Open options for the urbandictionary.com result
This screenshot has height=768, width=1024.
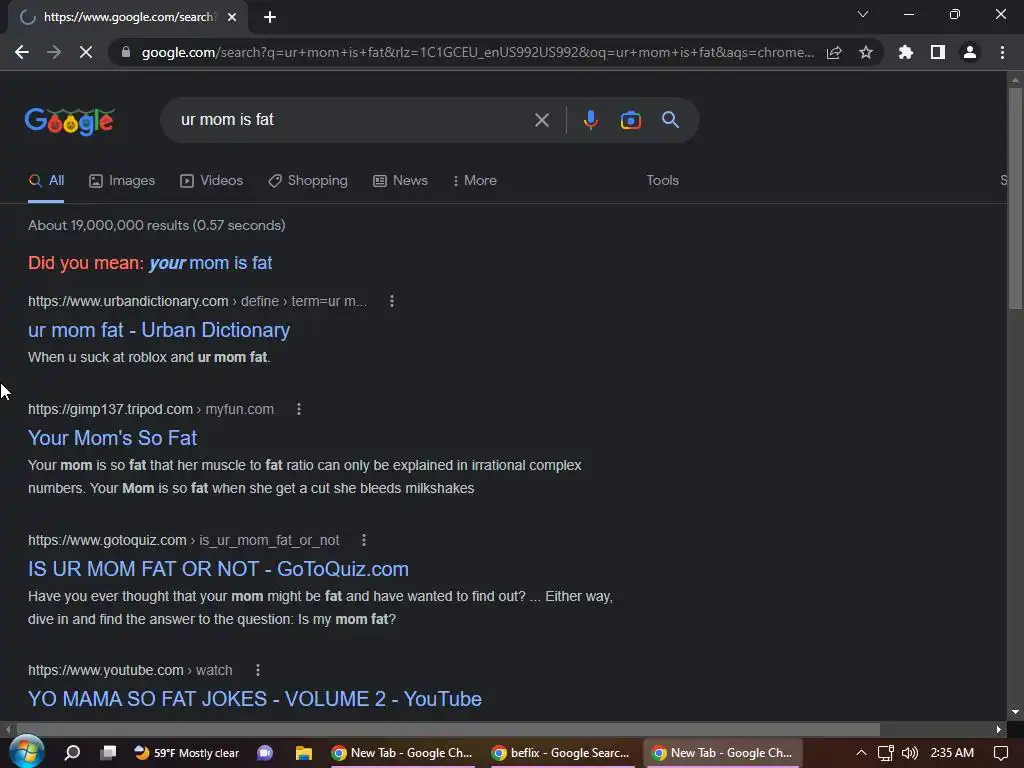pos(392,301)
